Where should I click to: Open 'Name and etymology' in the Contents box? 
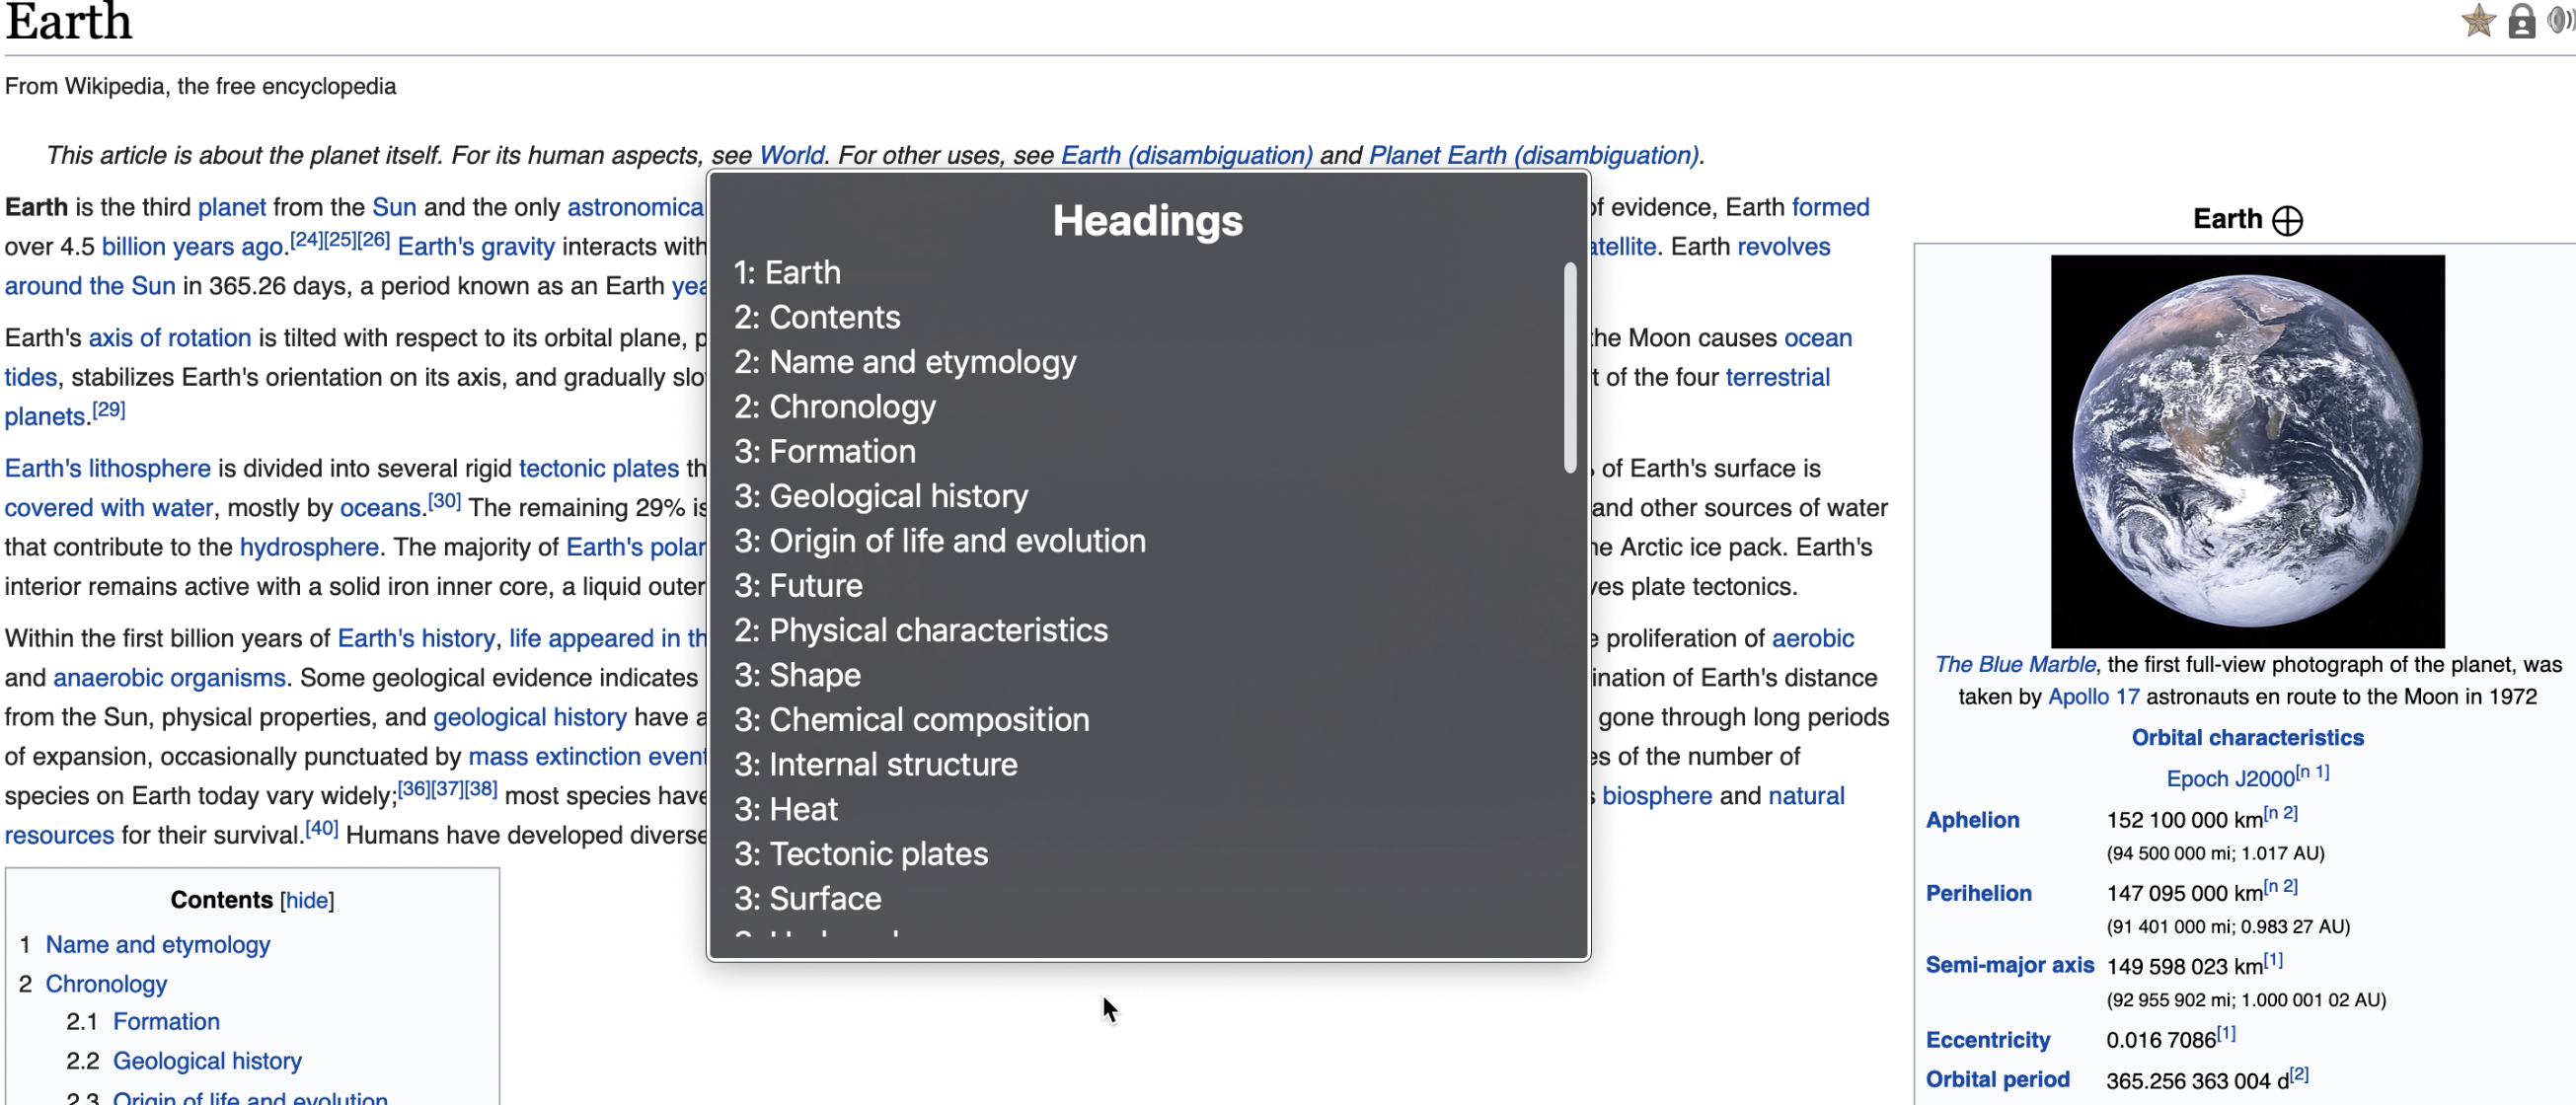click(x=157, y=943)
